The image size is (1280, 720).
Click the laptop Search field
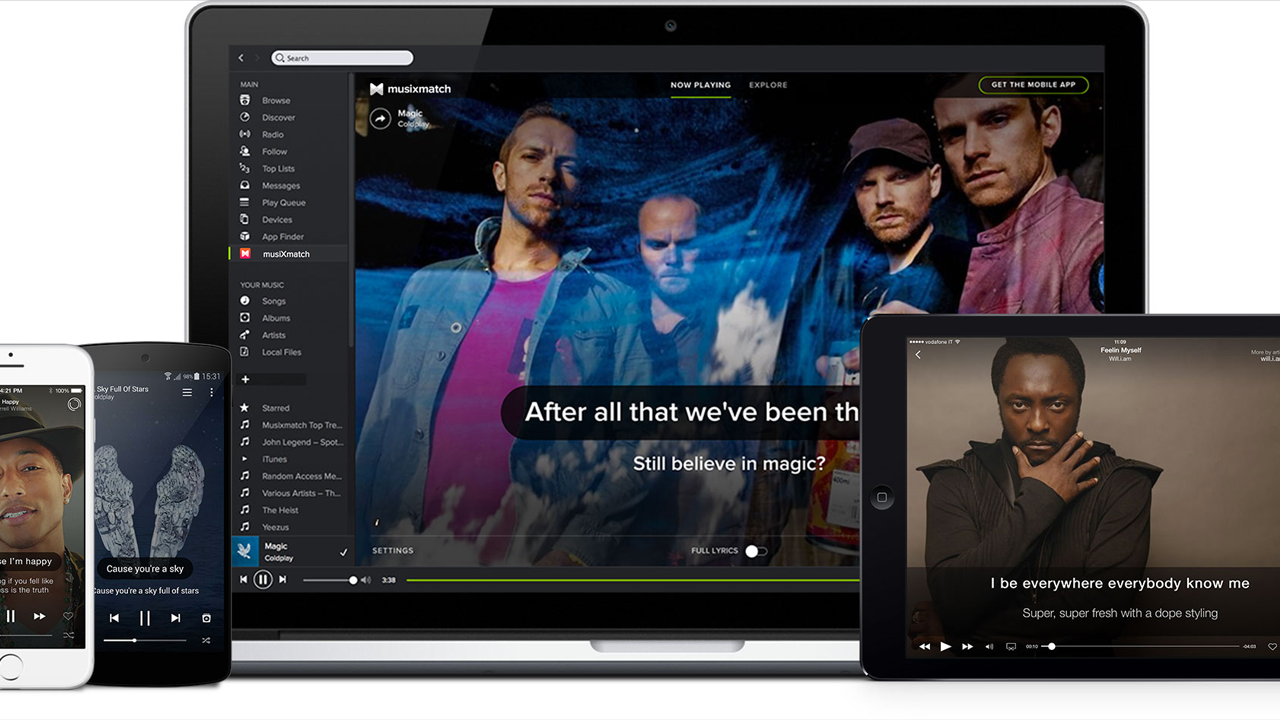tap(342, 58)
